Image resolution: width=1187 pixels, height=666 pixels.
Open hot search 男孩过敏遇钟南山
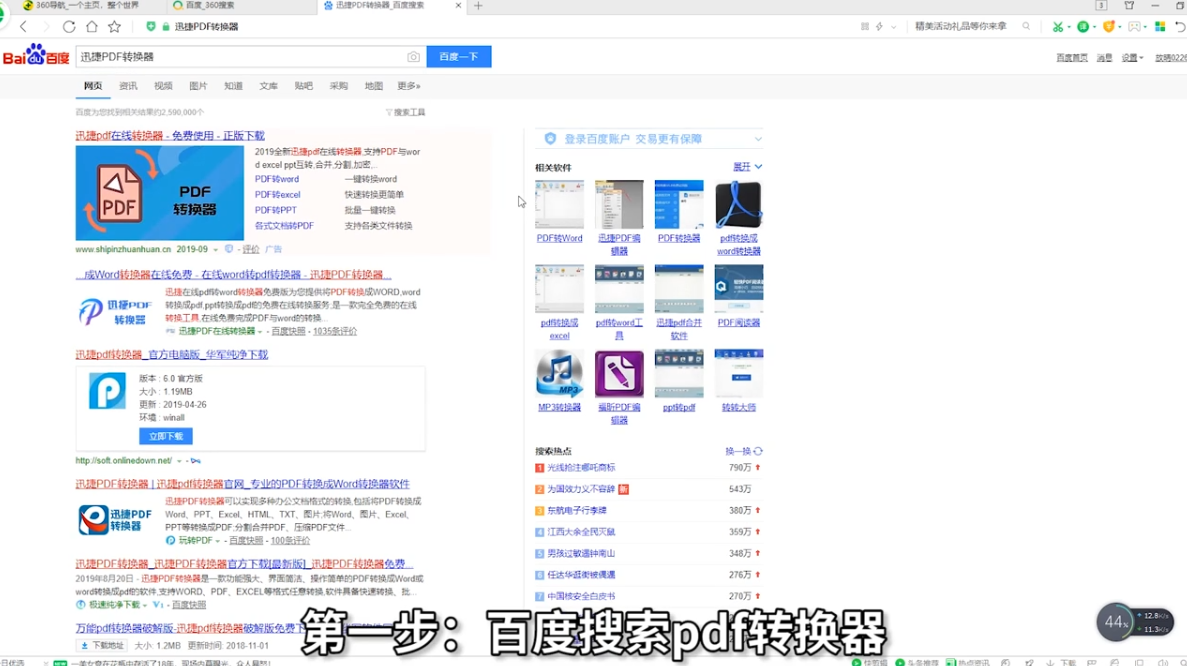tap(581, 554)
